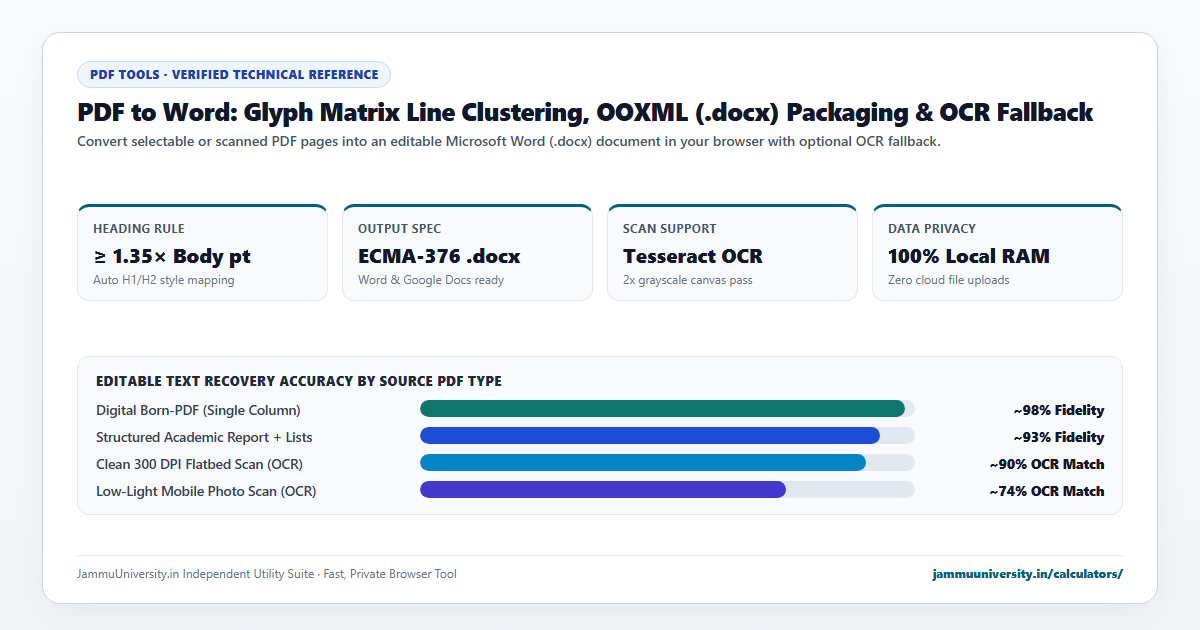Click the '~74% OCR Match' value
The width and height of the screenshot is (1200, 630).
click(x=1047, y=491)
